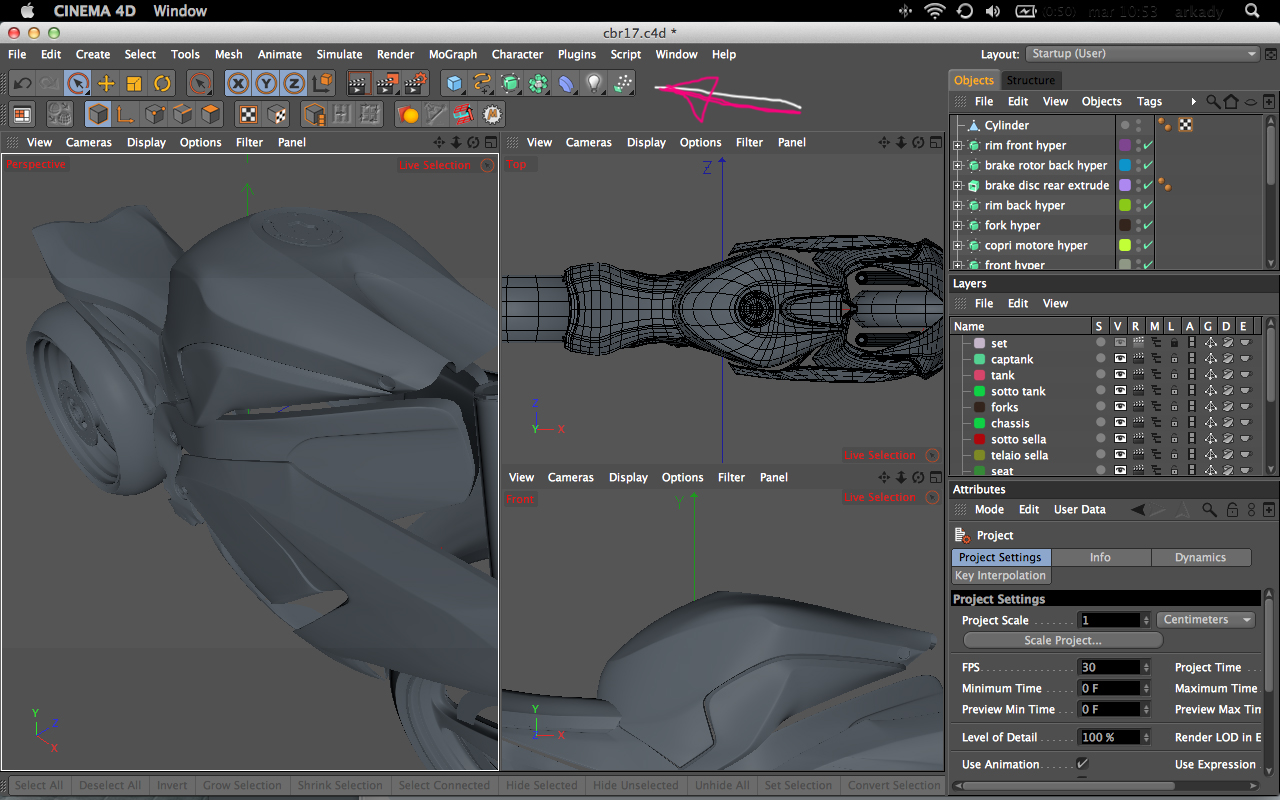Open the Centimeters unit dropdown

click(1205, 620)
